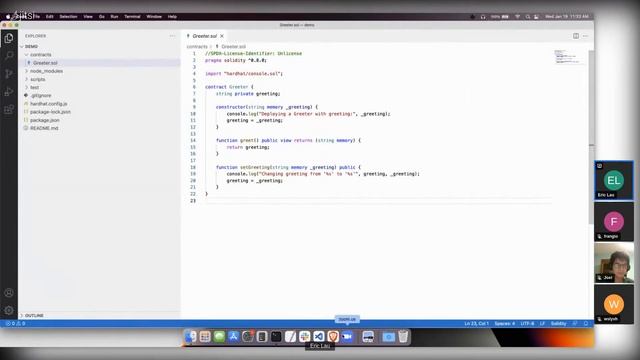This screenshot has height=360, width=640.
Task: Select Greeter.sol in the file tree
Action: (x=100, y=63)
